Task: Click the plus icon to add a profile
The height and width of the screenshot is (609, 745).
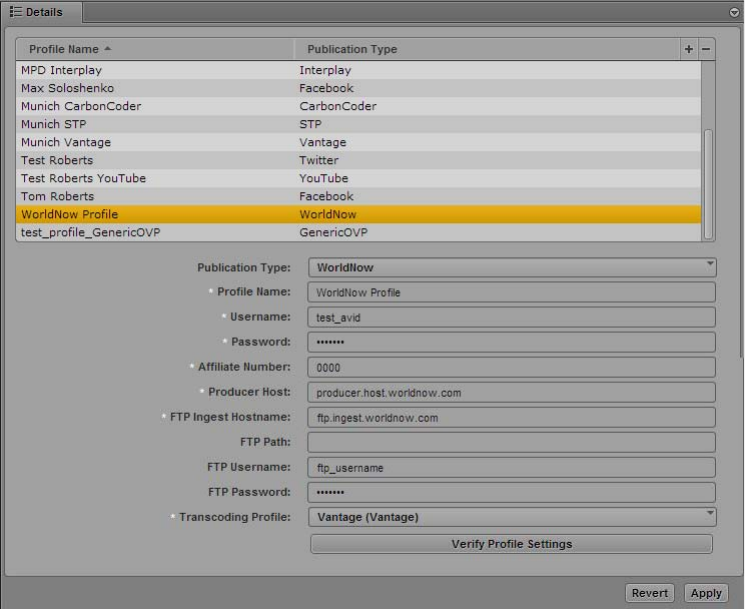Action: (688, 49)
